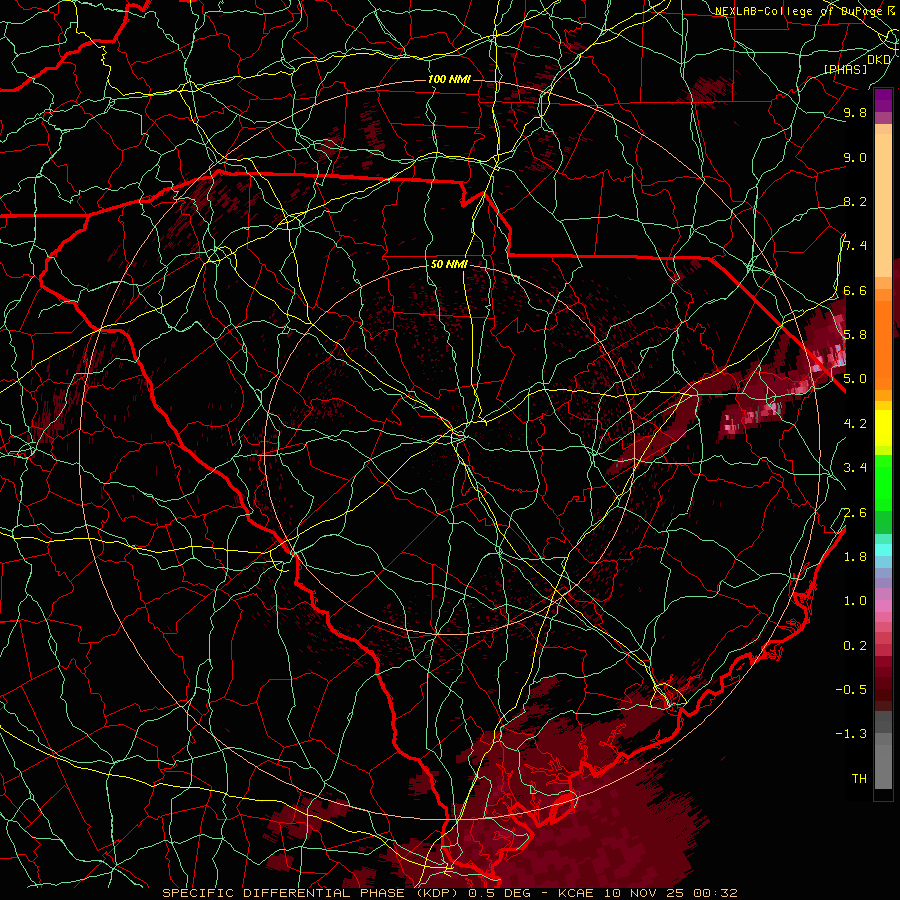Select the 9.0 value on the color scale

point(855,157)
